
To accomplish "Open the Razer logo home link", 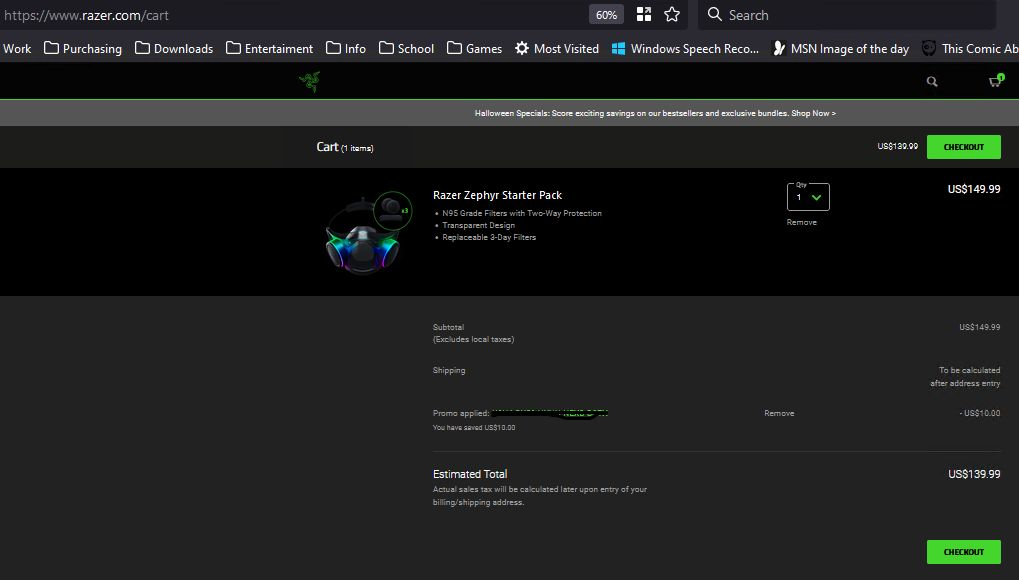I will pyautogui.click(x=309, y=81).
